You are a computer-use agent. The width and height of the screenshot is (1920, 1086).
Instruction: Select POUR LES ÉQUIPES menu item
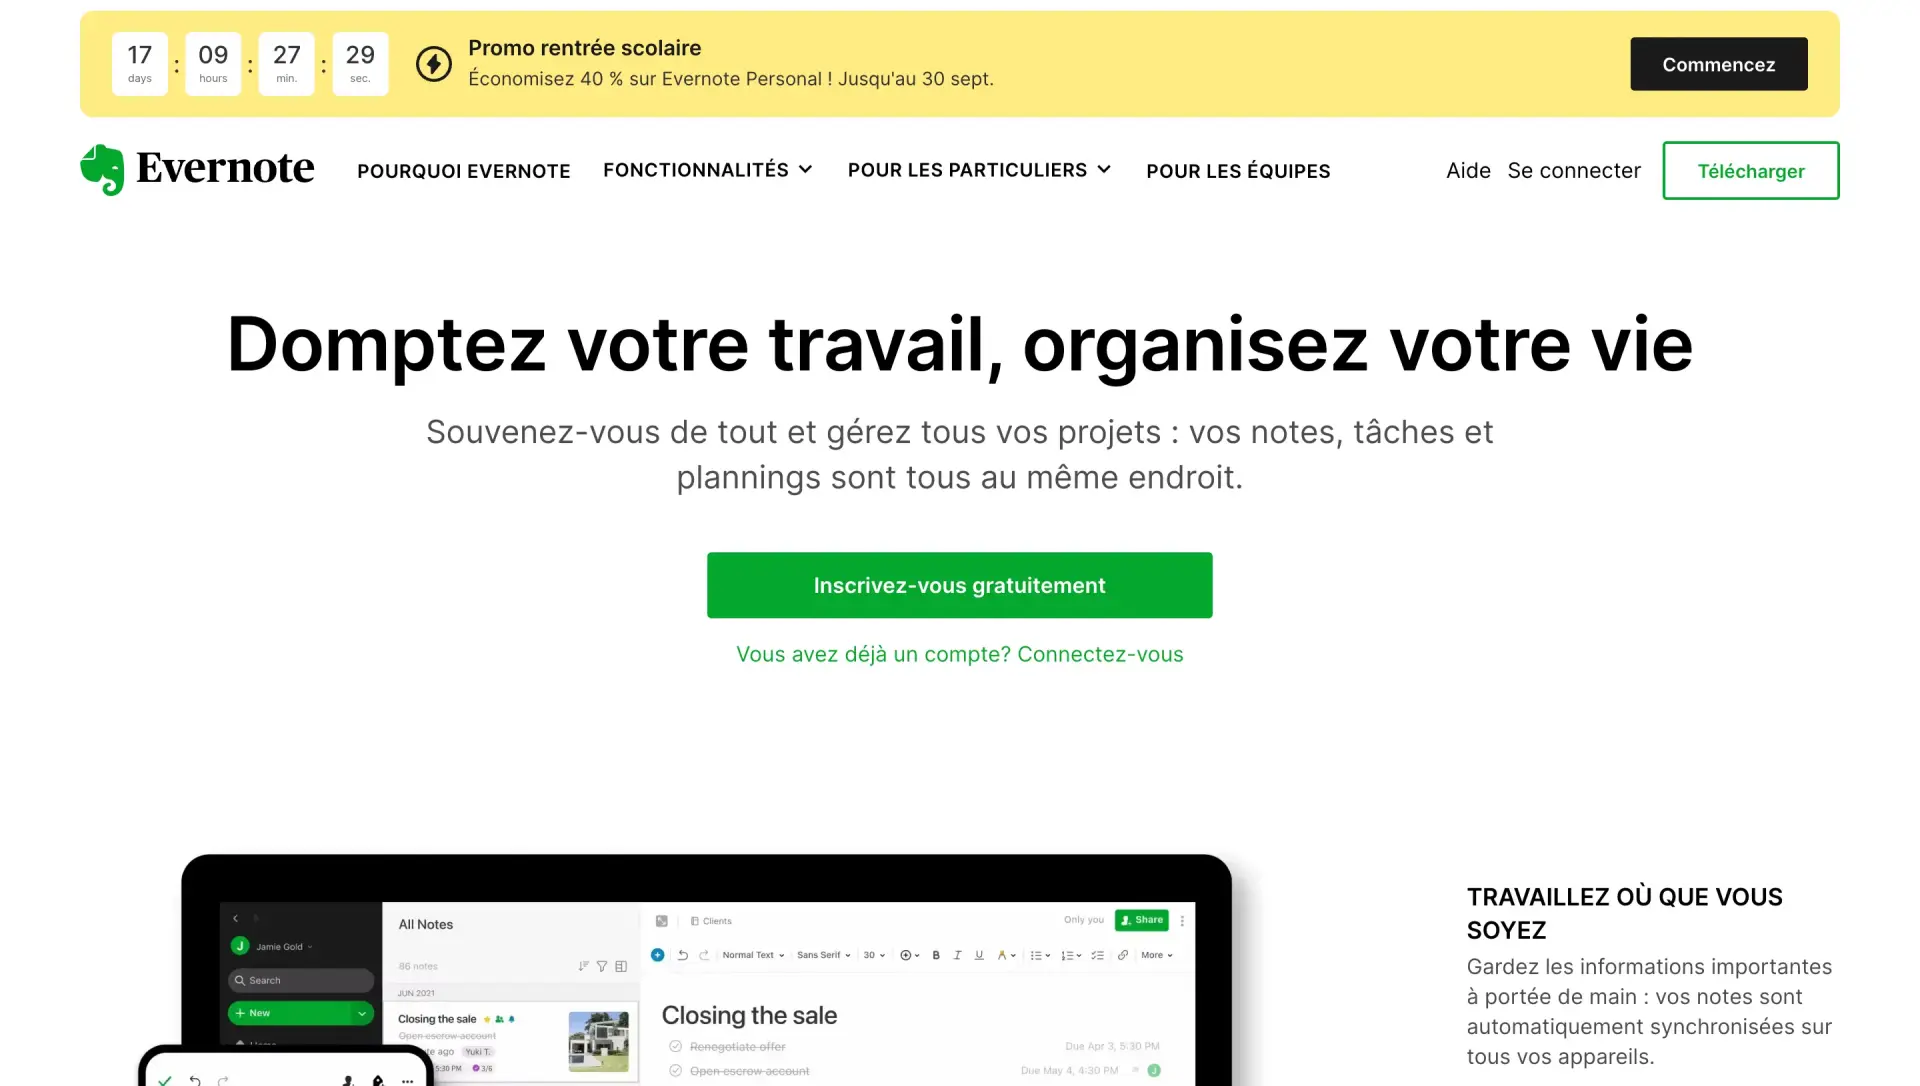pos(1238,170)
